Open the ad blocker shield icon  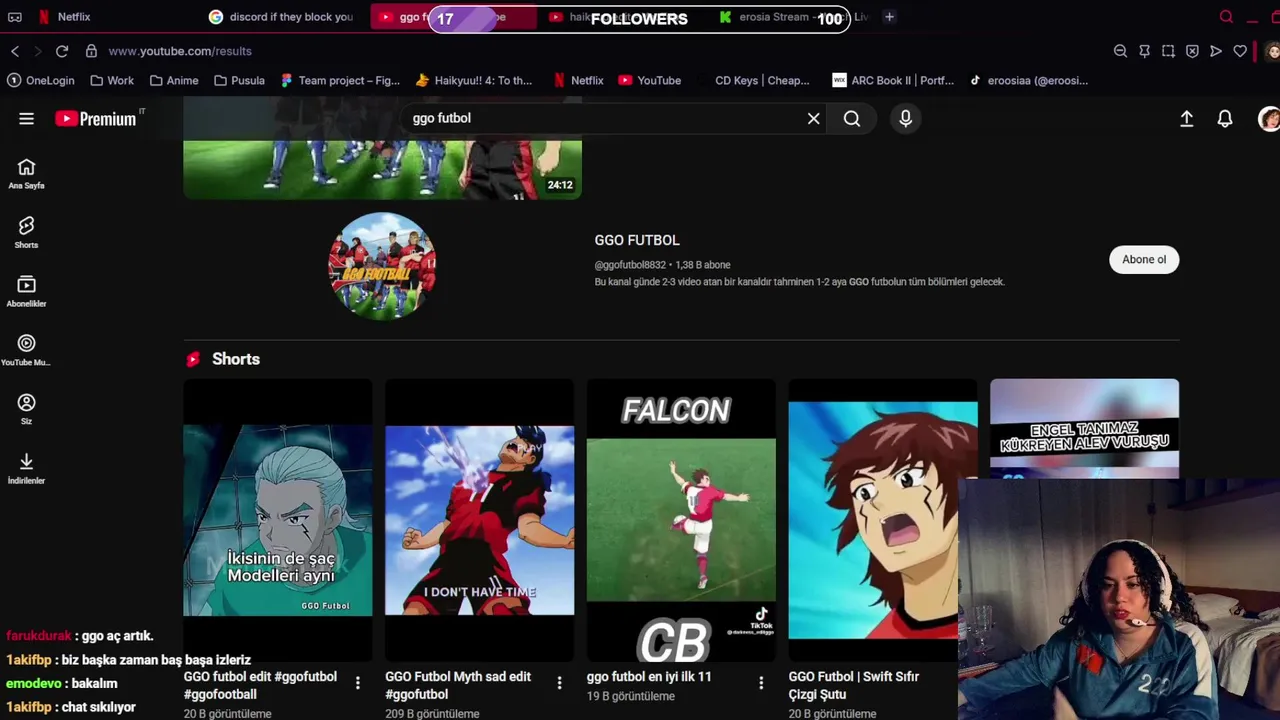[1192, 51]
